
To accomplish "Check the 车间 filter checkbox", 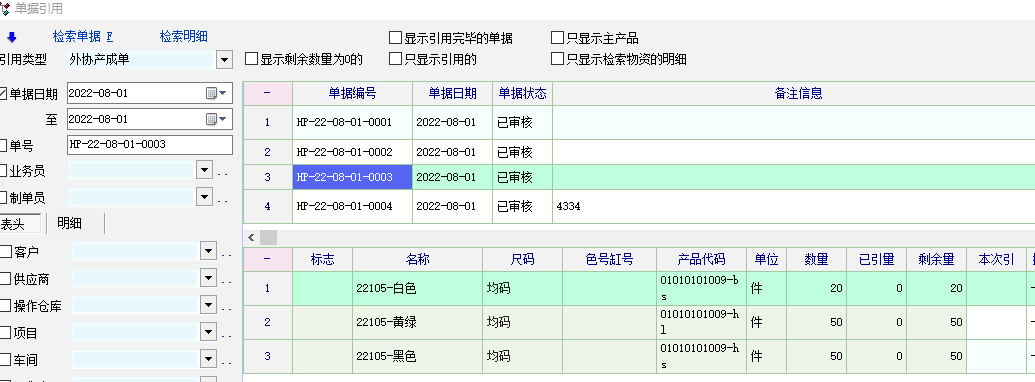I will [x=6, y=360].
